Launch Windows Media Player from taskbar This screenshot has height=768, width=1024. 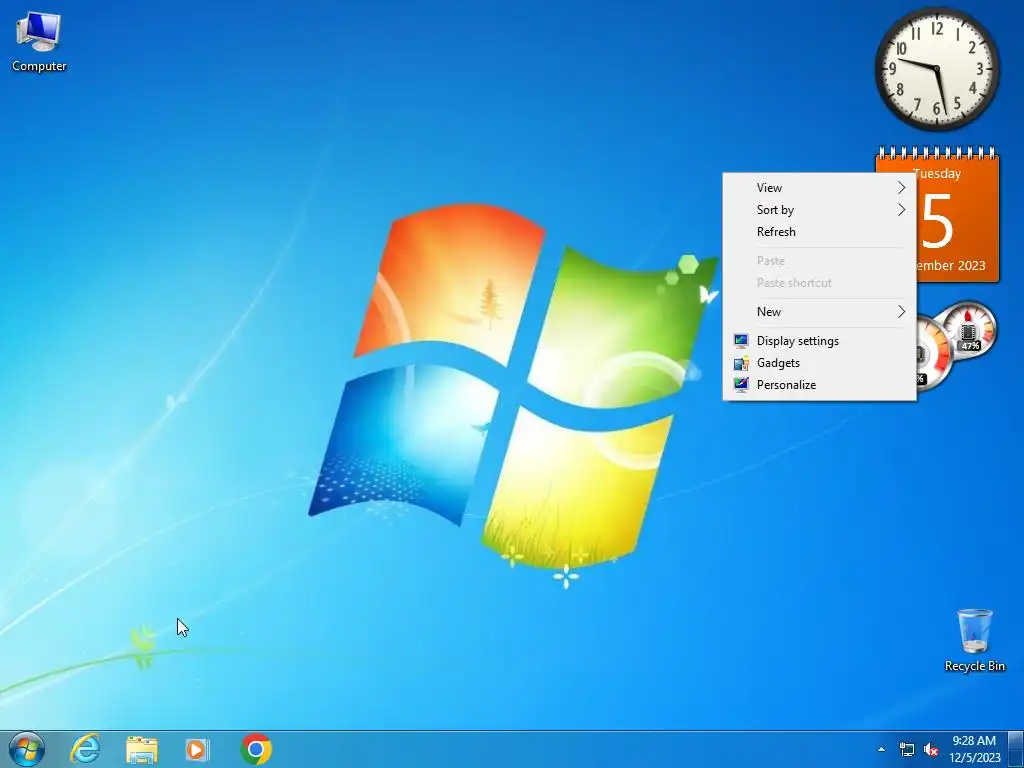[197, 750]
